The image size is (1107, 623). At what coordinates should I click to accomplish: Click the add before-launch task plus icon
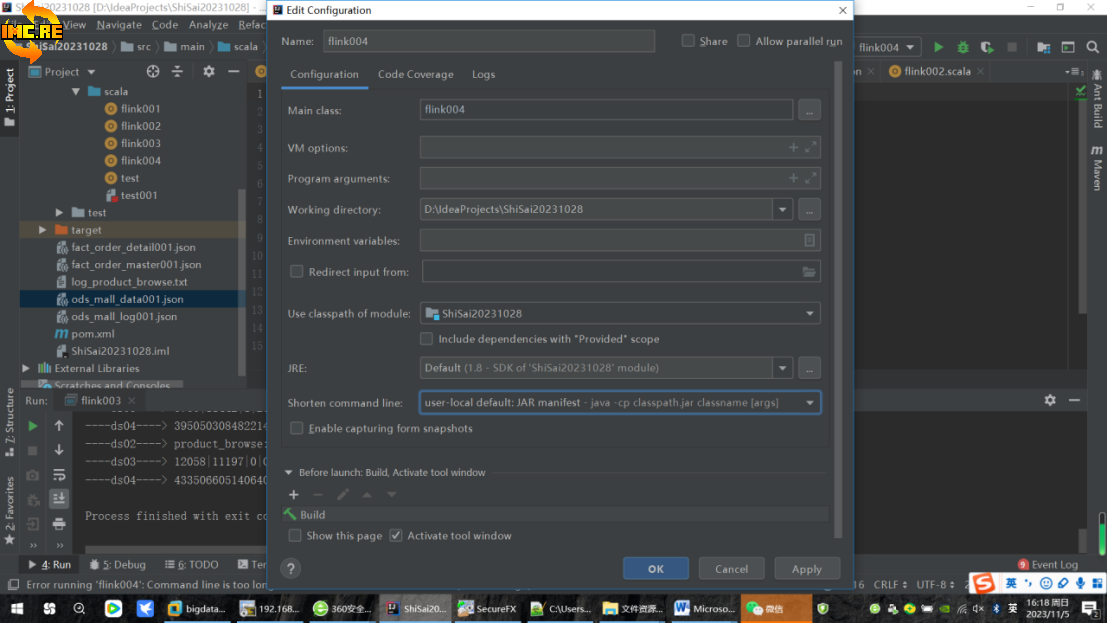click(x=294, y=495)
